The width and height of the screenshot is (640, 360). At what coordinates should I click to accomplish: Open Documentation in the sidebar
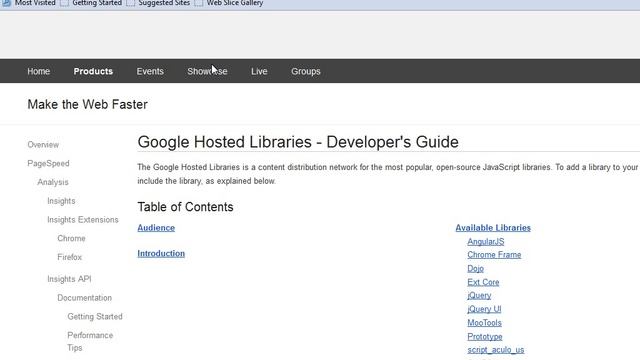84,298
